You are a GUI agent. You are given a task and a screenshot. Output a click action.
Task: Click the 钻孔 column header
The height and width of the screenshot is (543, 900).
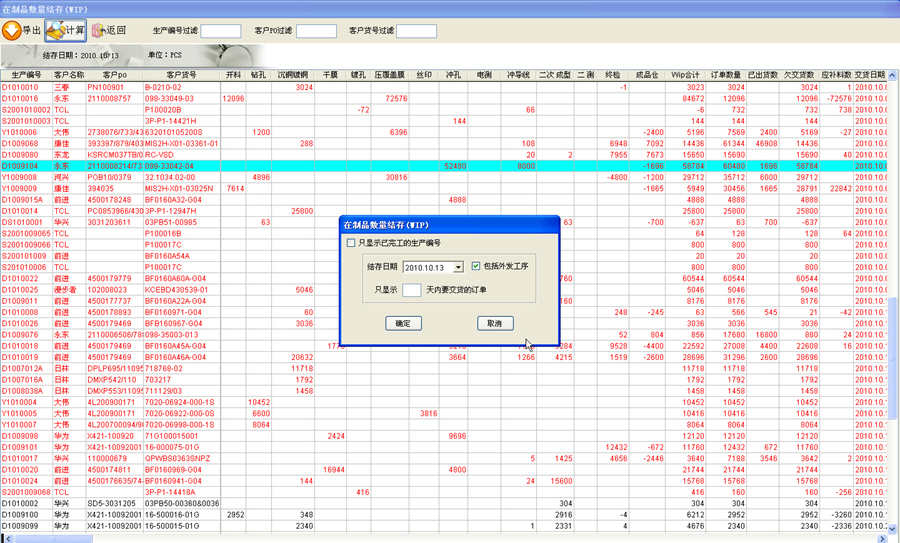click(259, 75)
